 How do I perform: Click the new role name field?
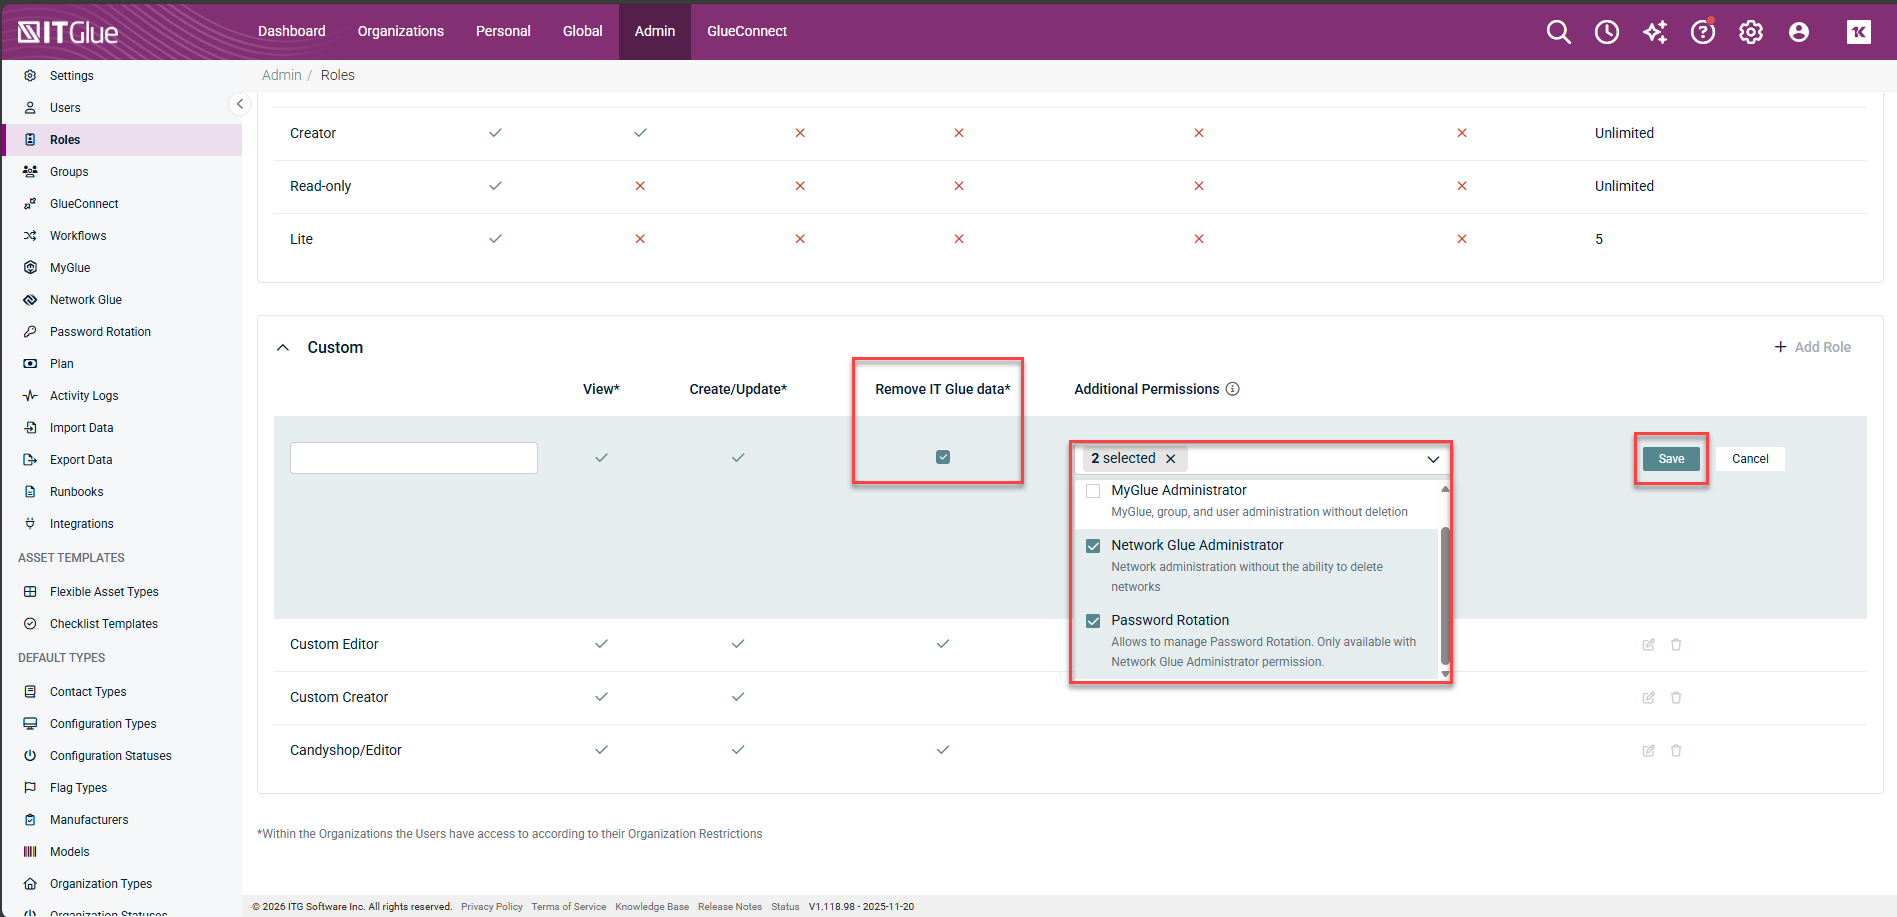414,458
